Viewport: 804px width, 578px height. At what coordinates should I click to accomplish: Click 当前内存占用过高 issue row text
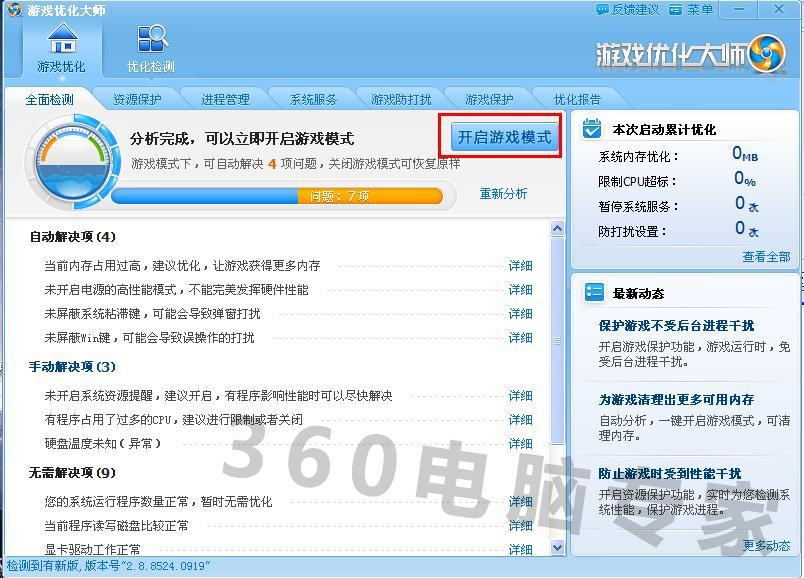pos(183,266)
